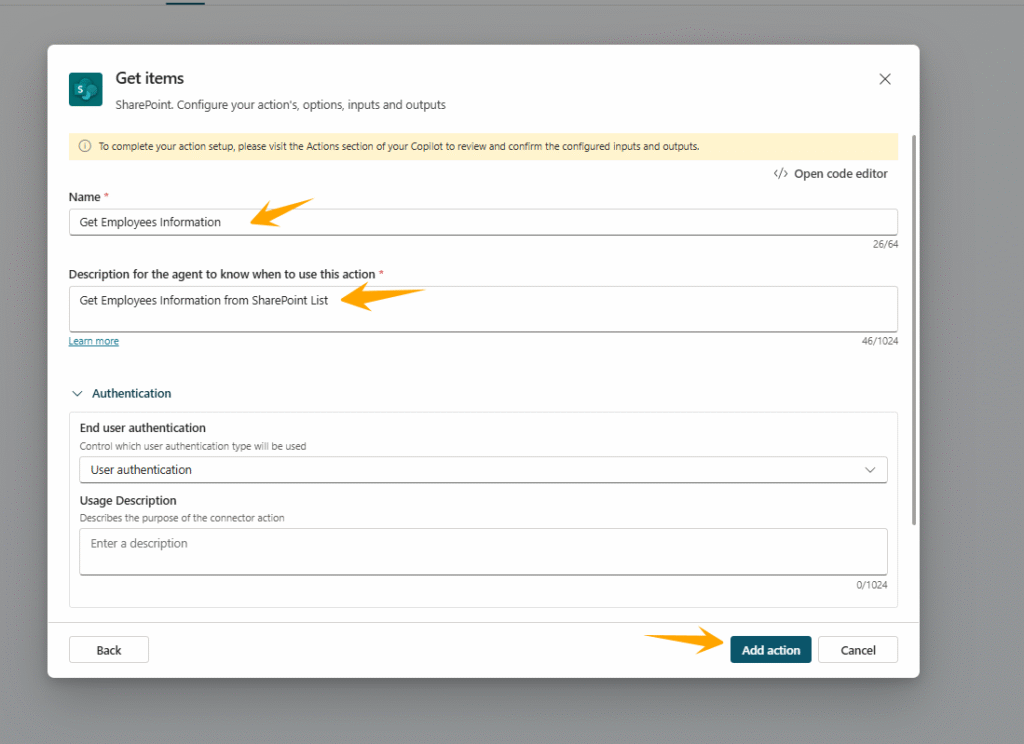
Task: Open code editor via its text label
Action: click(840, 173)
